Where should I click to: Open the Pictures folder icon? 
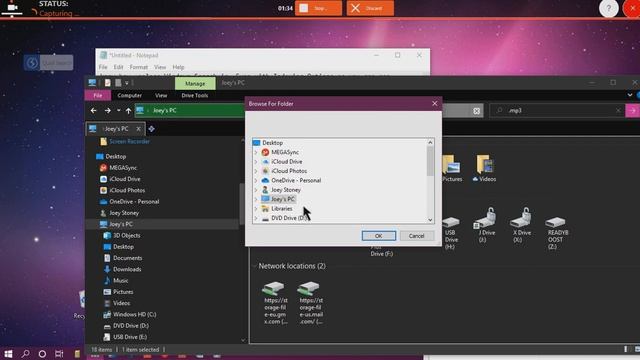coord(452,168)
